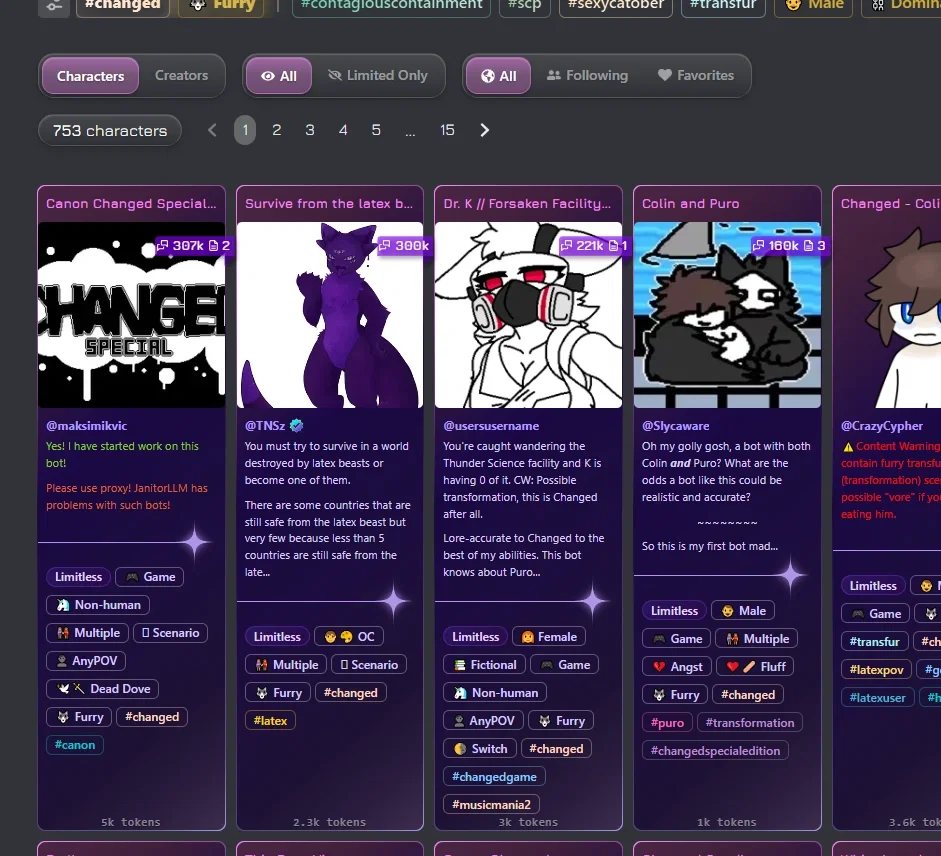
Task: Select the Switch tag on Dr. K card
Action: click(480, 749)
